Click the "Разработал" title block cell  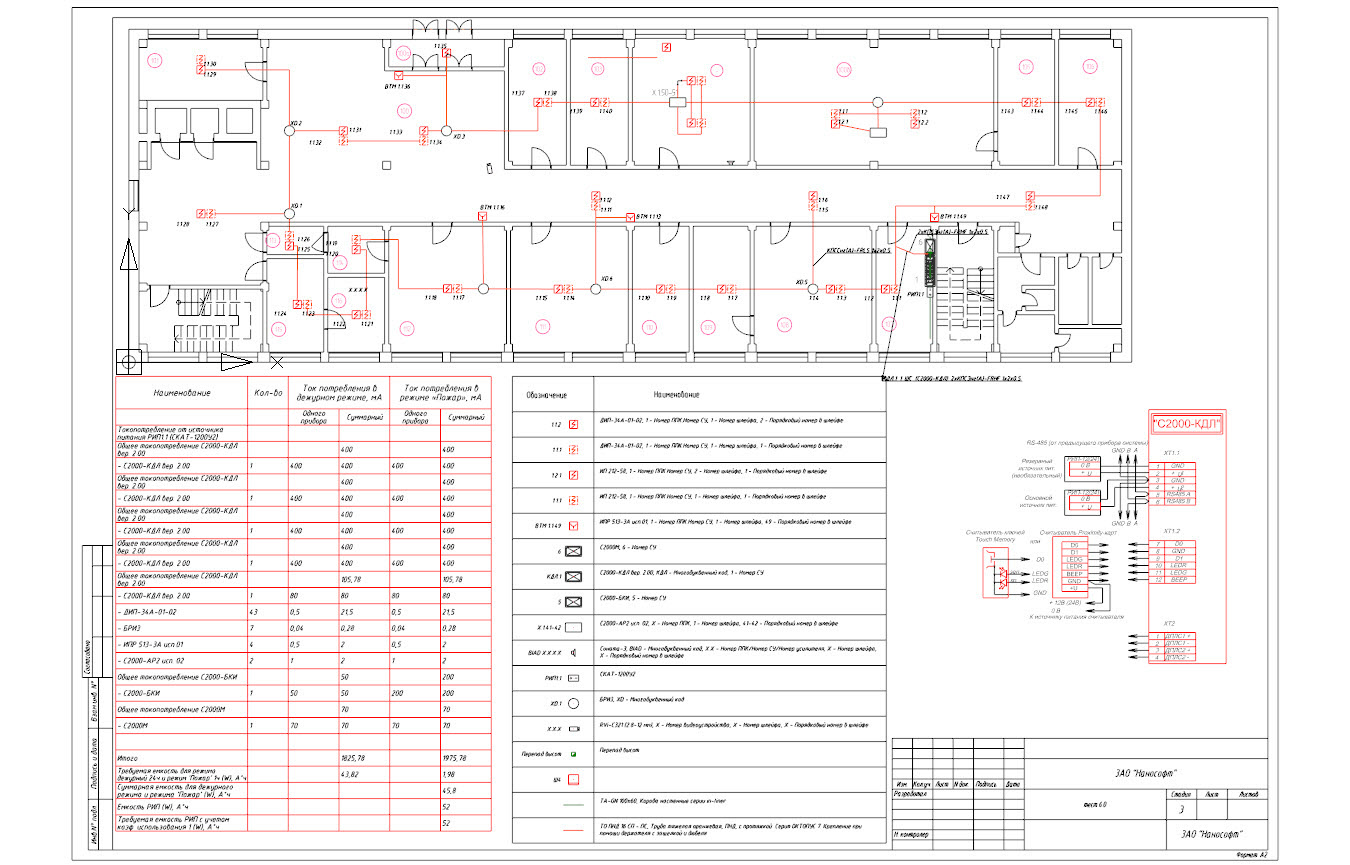tap(912, 793)
